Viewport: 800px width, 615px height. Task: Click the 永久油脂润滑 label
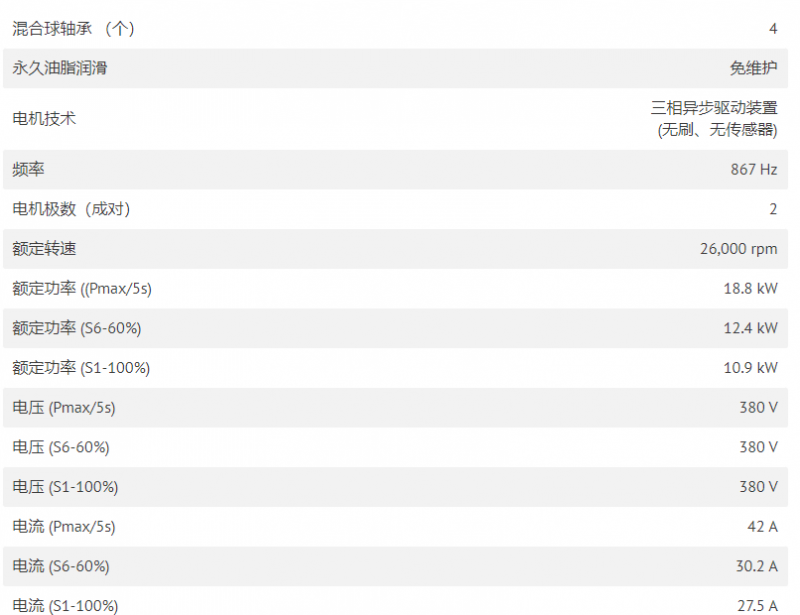click(60, 68)
